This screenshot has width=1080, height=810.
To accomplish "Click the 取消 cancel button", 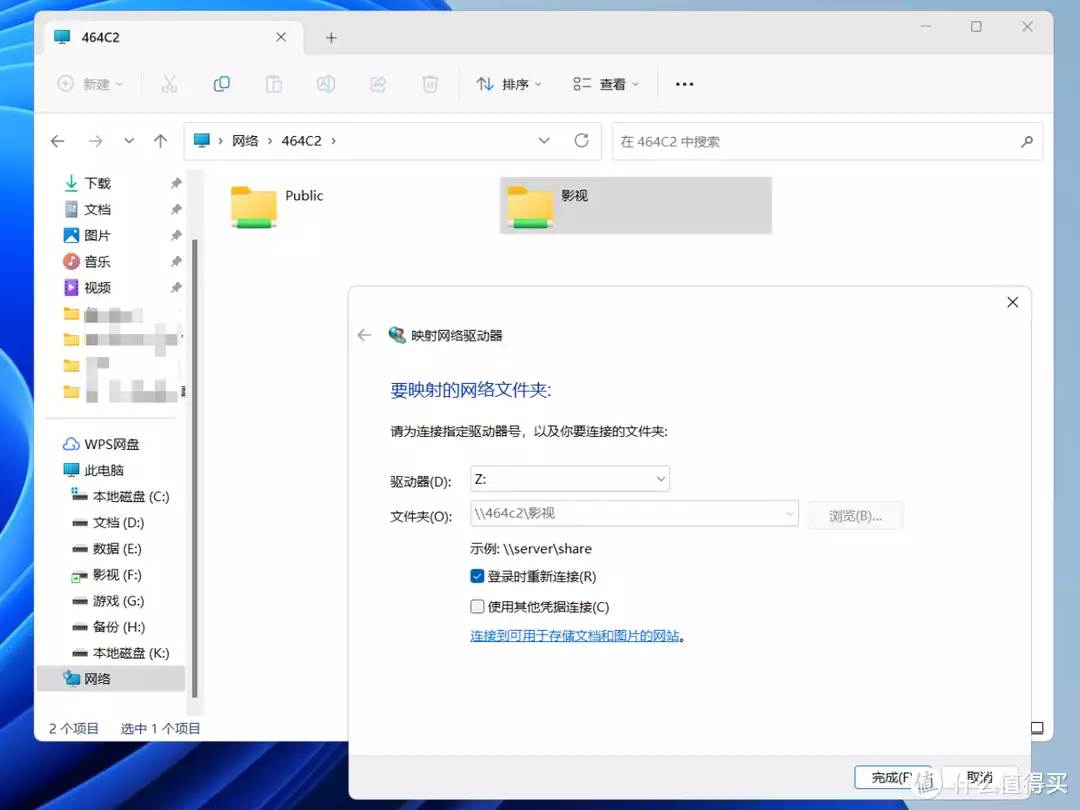I will pyautogui.click(x=979, y=778).
